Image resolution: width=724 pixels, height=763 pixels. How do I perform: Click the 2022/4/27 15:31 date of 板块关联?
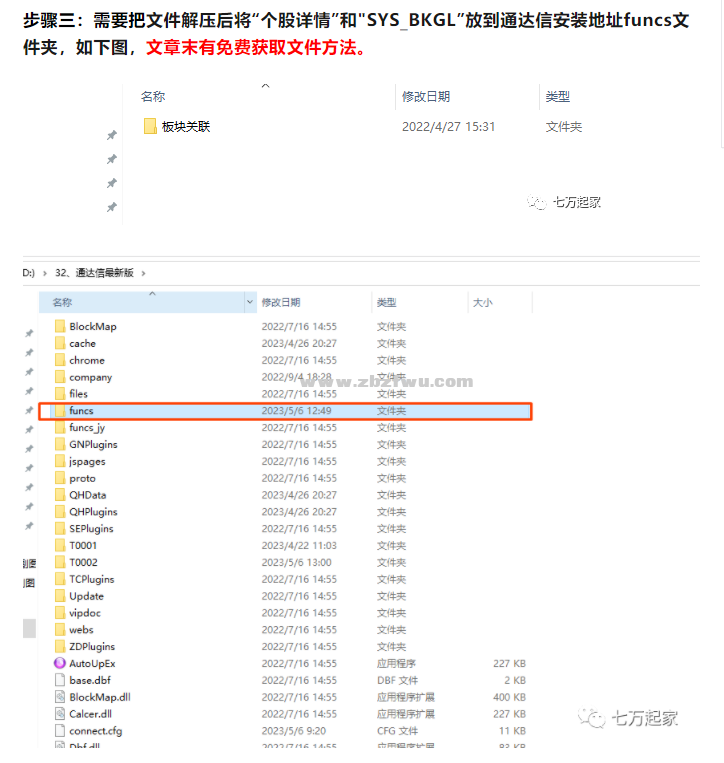449,127
